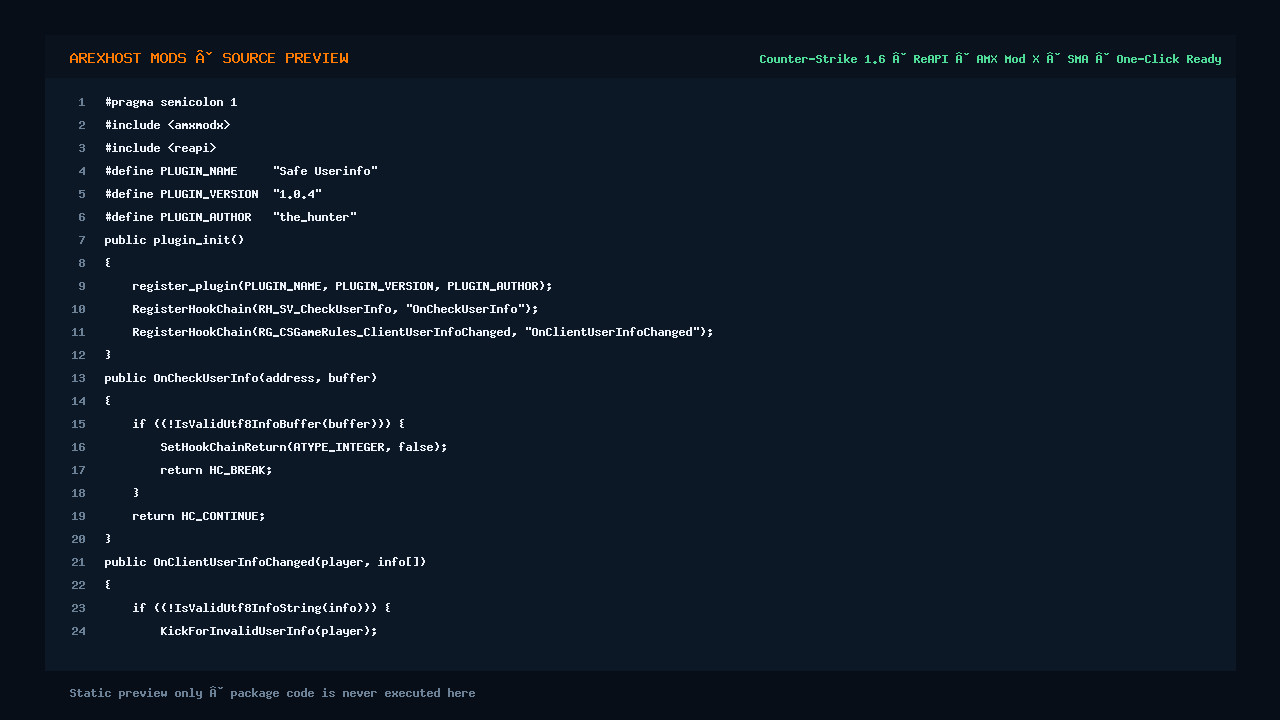Image resolution: width=1280 pixels, height=720 pixels.
Task: Click the RG_CSGameRules_ClientUserInfoChanged hook line
Action: 422,332
